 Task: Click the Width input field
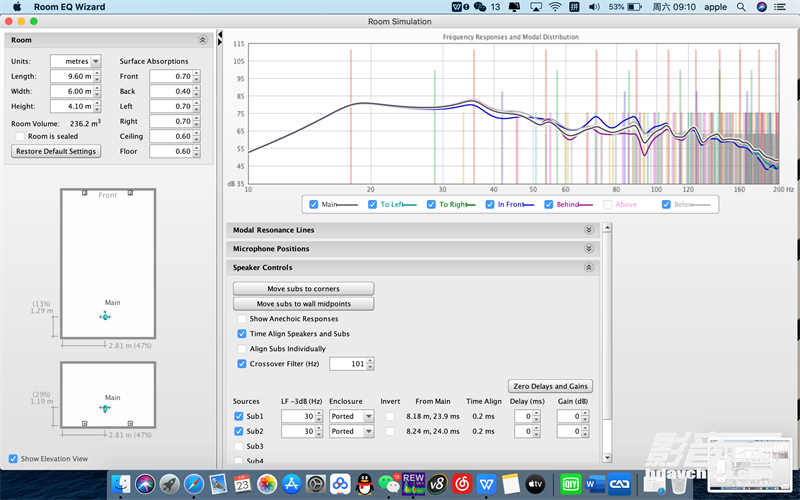pos(72,91)
